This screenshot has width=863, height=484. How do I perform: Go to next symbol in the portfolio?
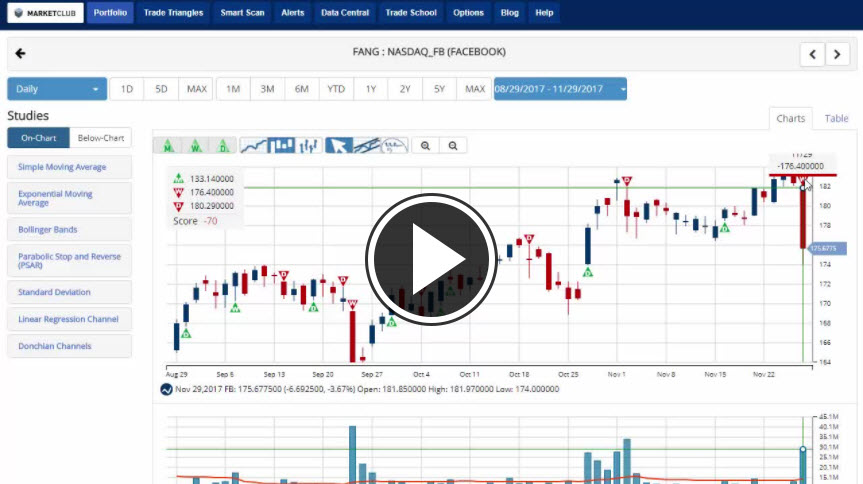pos(837,54)
